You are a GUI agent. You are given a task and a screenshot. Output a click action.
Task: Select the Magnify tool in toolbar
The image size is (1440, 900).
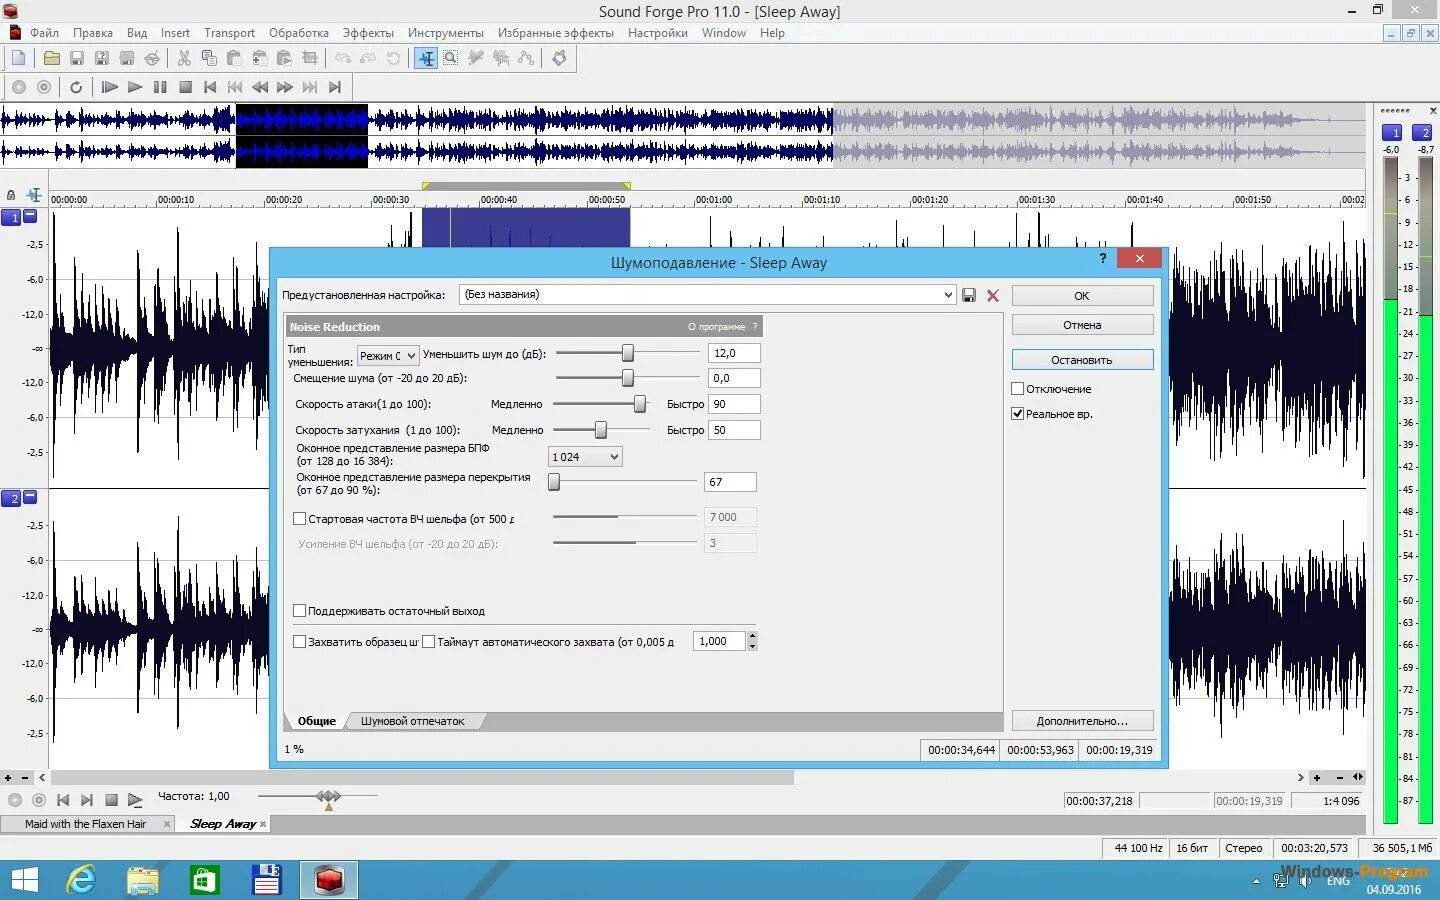click(451, 58)
